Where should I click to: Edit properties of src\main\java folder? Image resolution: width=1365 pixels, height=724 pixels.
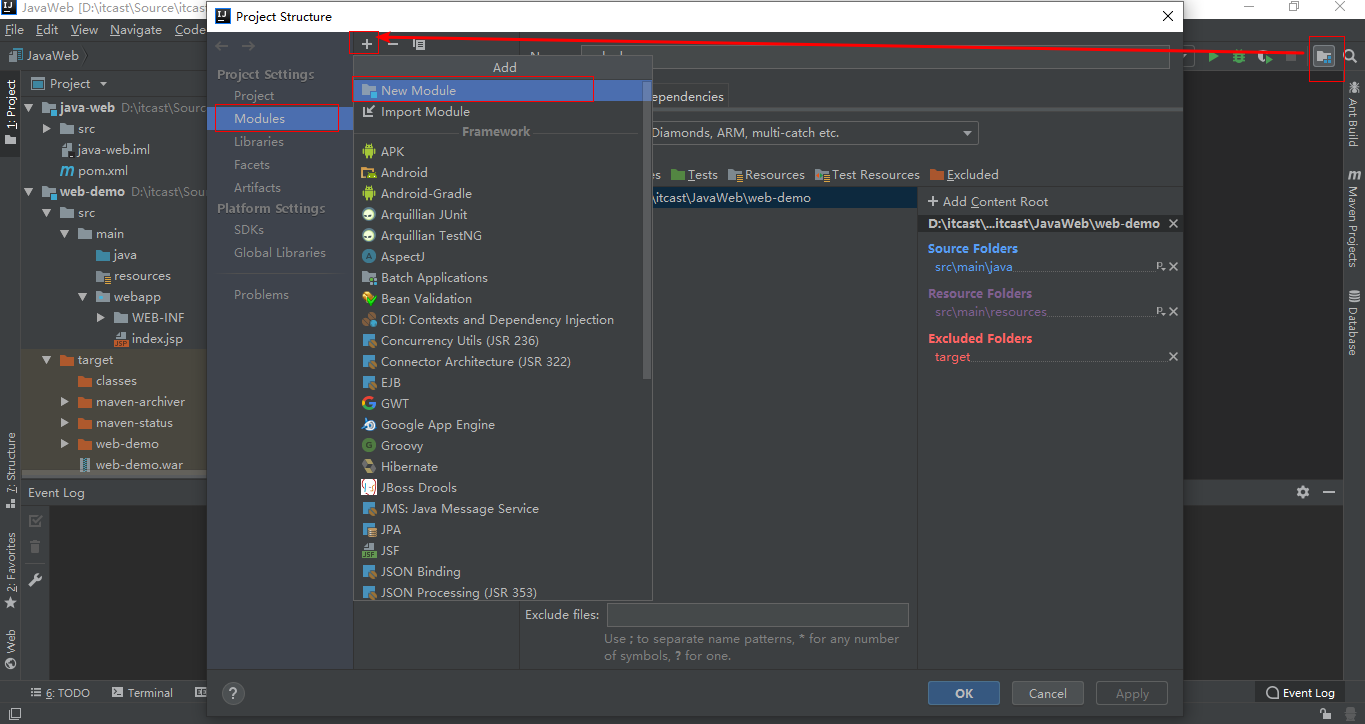pyautogui.click(x=1160, y=267)
